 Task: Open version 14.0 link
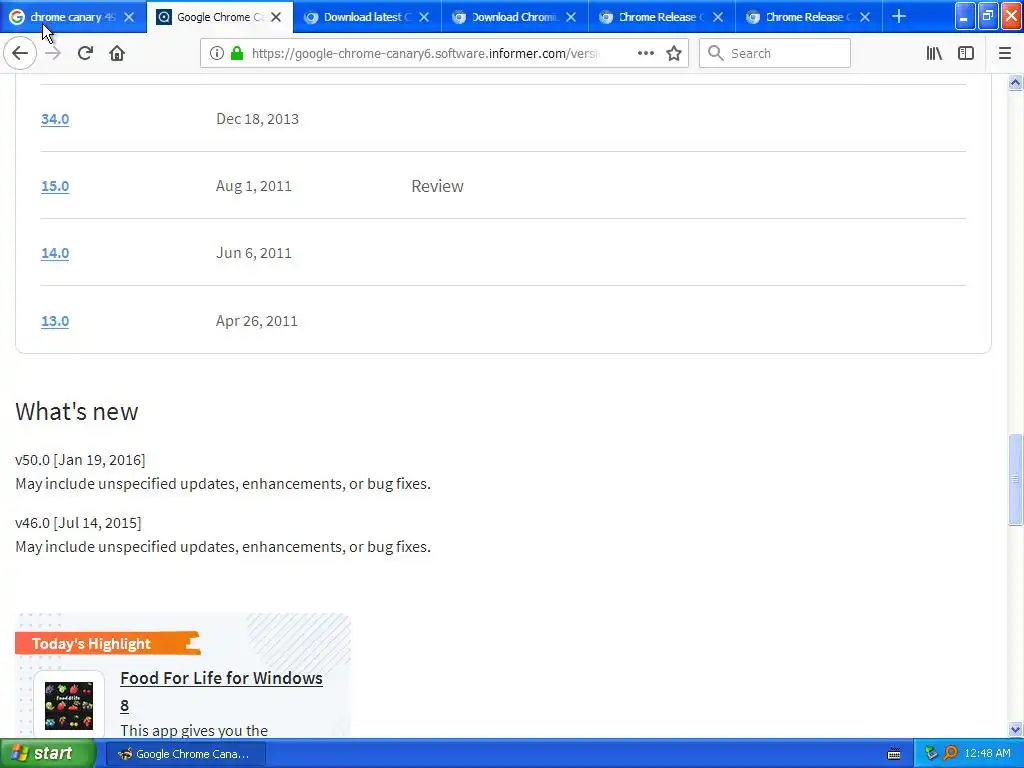tap(55, 253)
